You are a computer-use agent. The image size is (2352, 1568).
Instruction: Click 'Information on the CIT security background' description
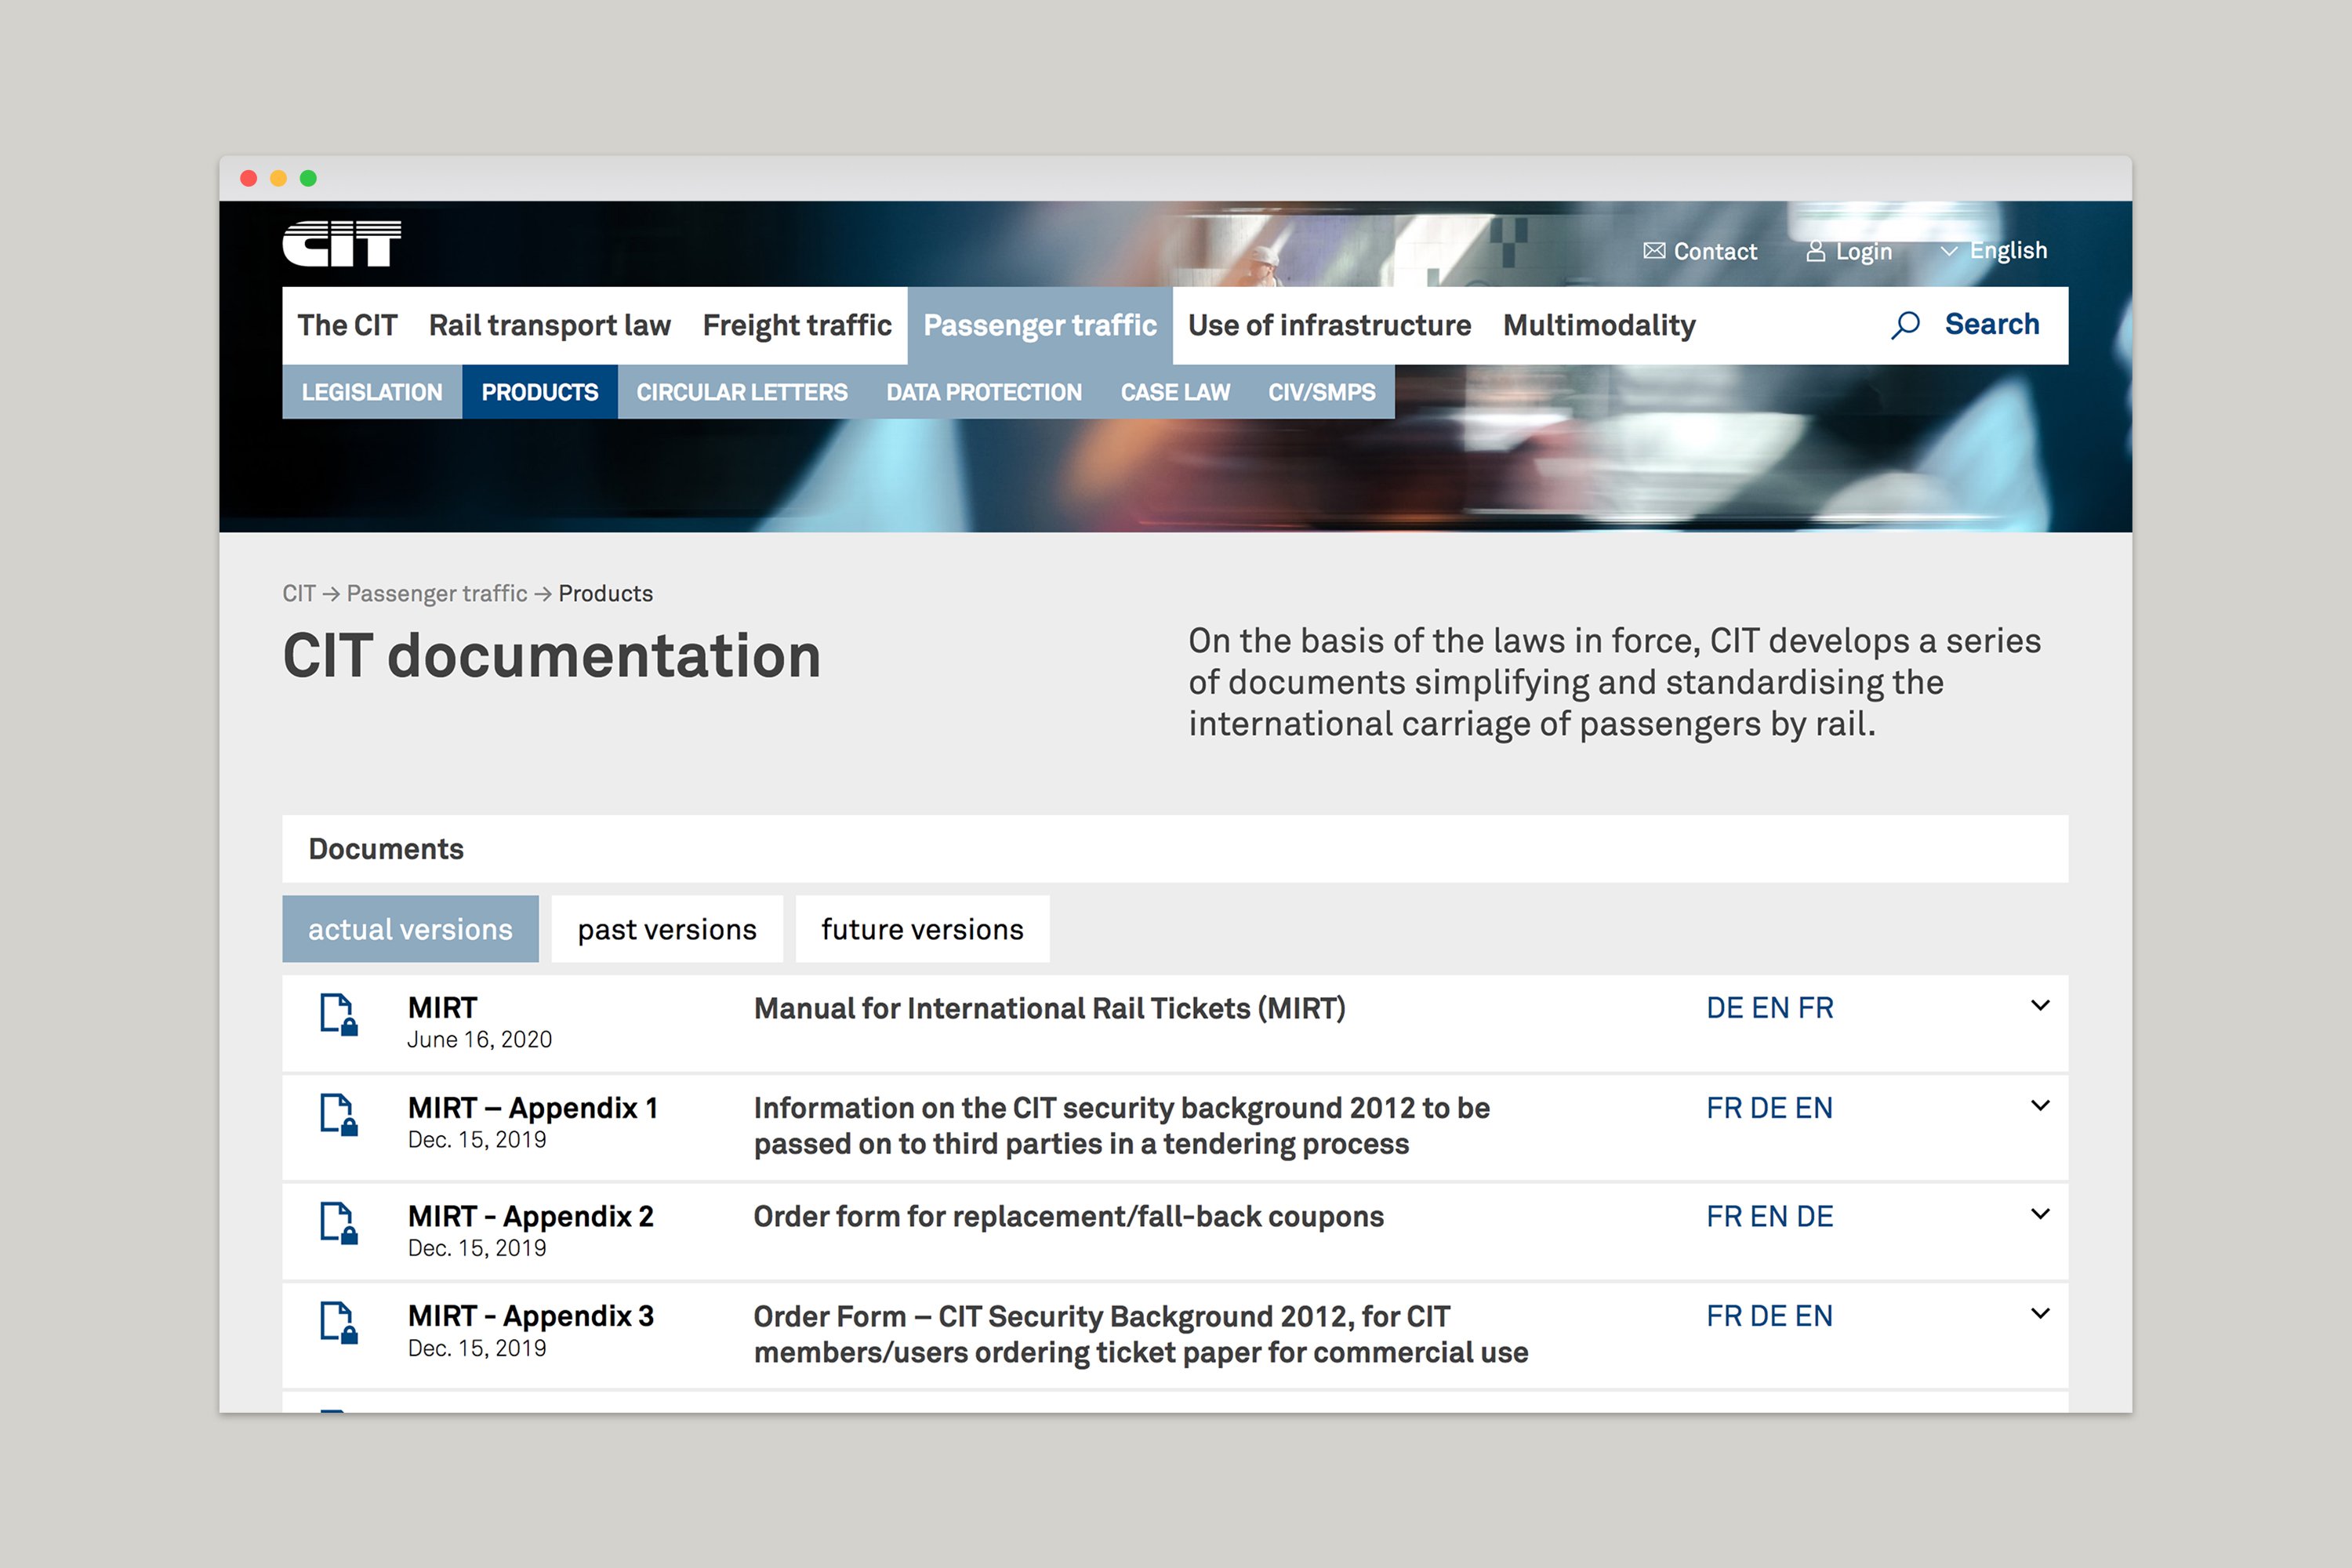(x=1122, y=1126)
